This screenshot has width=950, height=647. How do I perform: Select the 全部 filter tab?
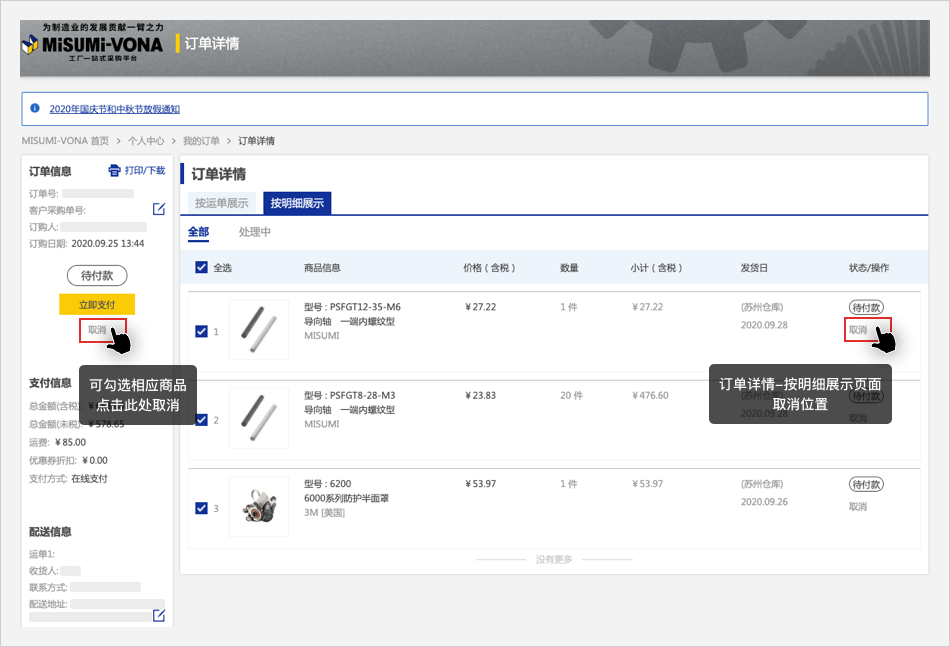(199, 232)
